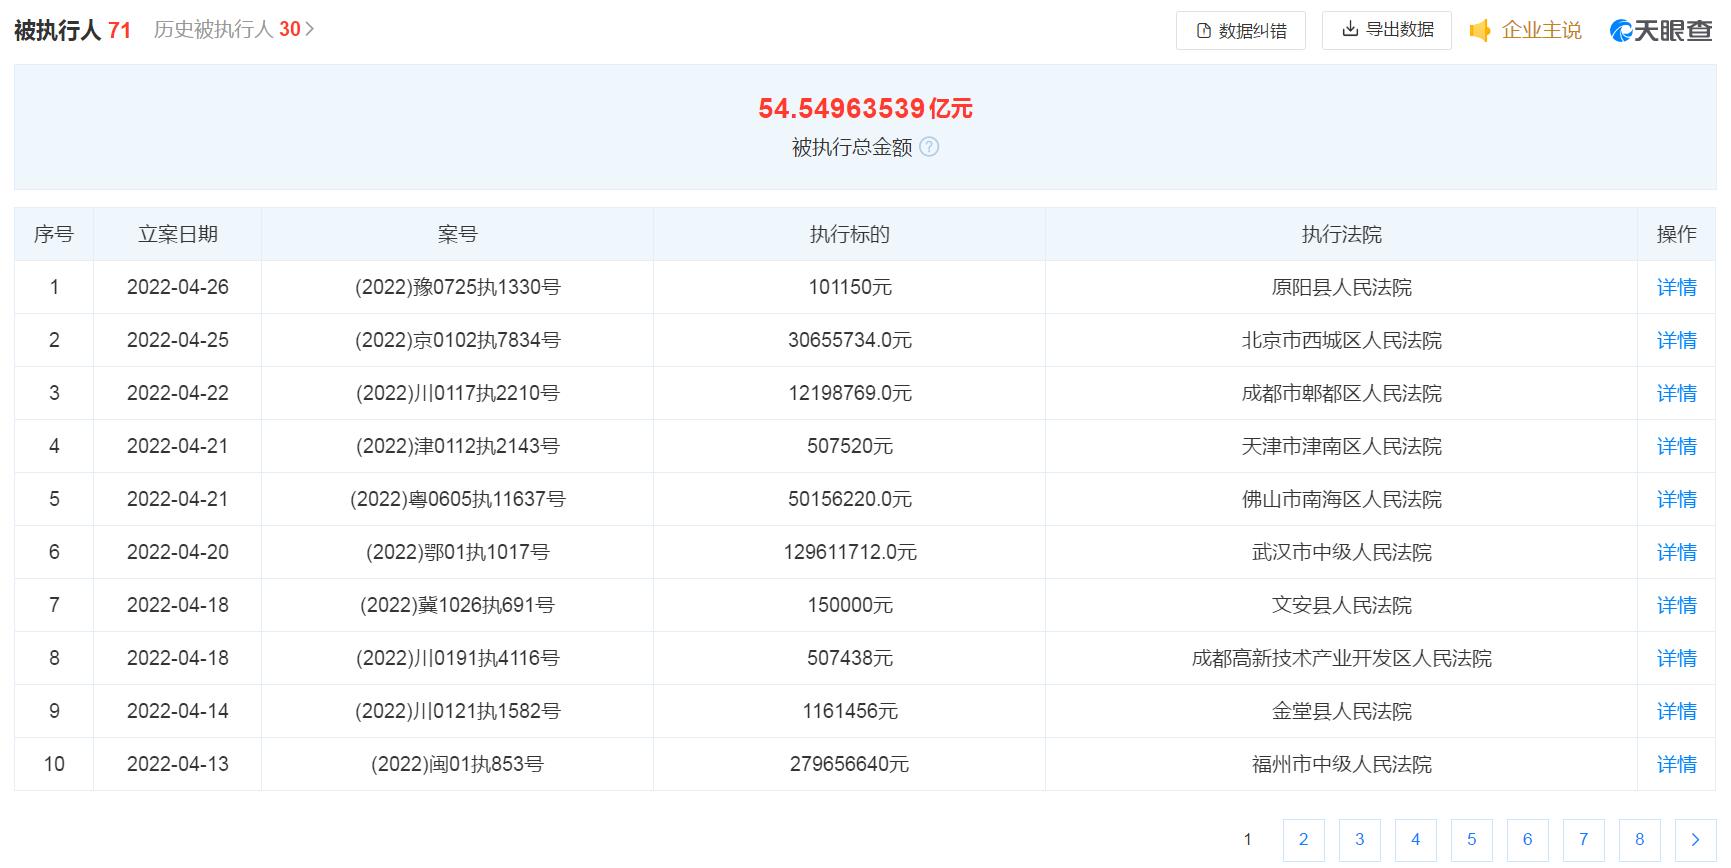Go to page 5
This screenshot has width=1731, height=868.
click(x=1471, y=840)
